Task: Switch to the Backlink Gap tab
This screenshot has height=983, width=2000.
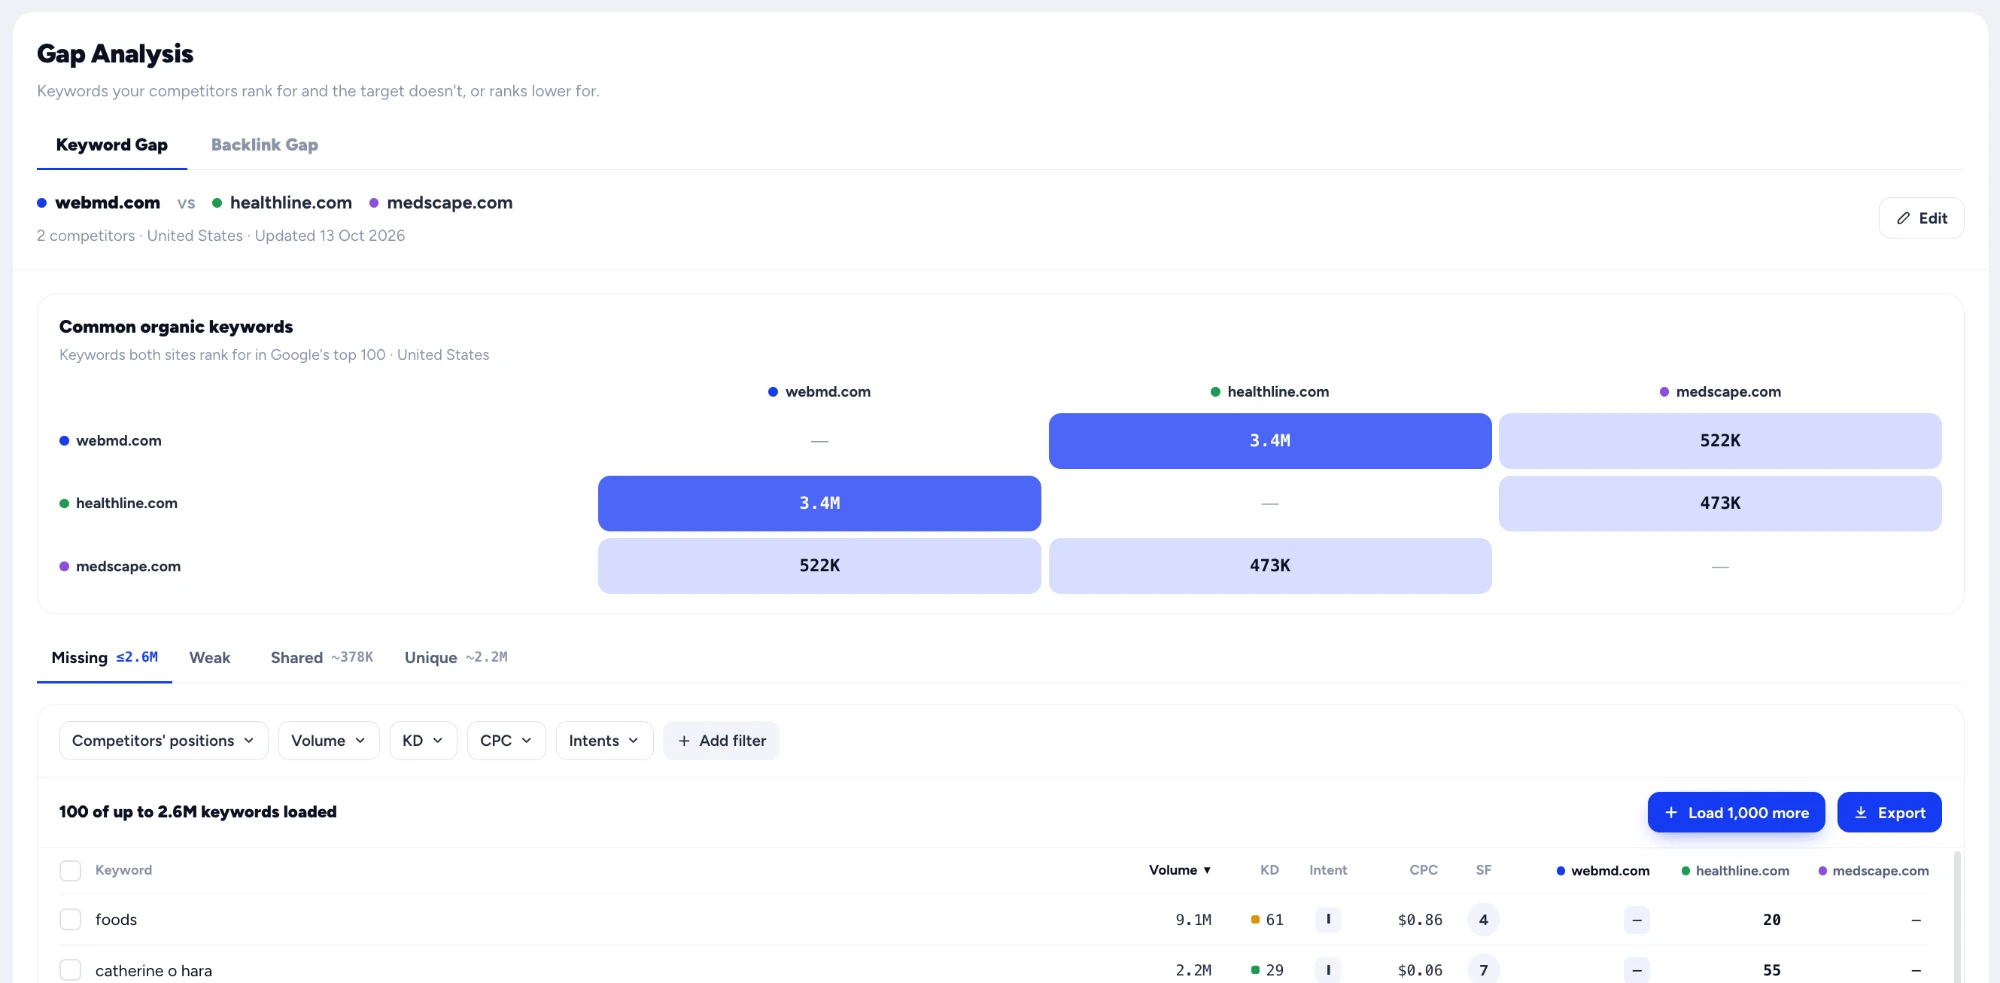Action: pyautogui.click(x=264, y=145)
